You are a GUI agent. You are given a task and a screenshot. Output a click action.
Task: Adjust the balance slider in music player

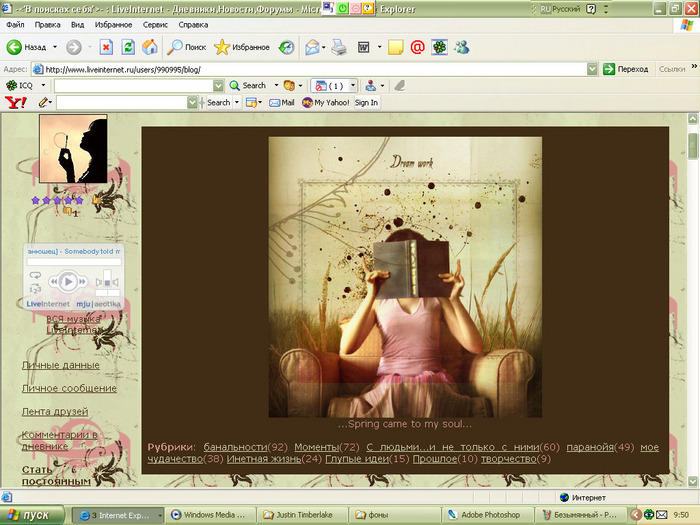point(108,293)
